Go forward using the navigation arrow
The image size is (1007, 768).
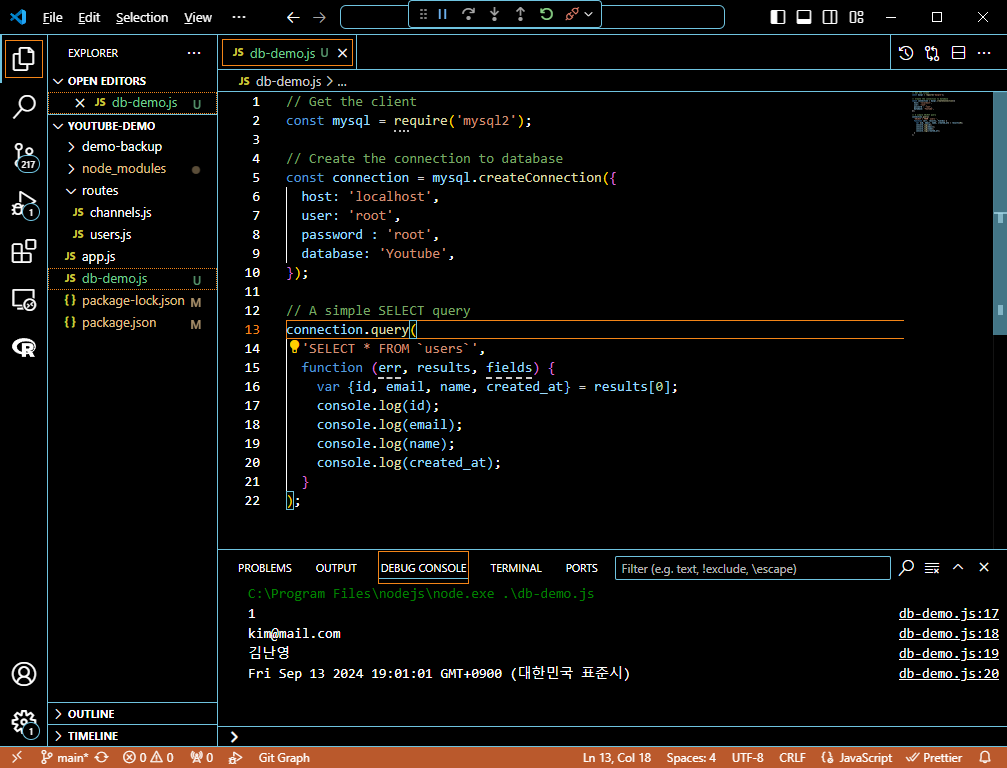319,17
